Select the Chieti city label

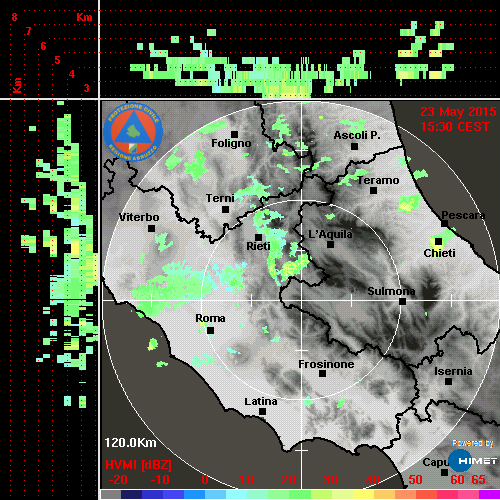(x=439, y=253)
